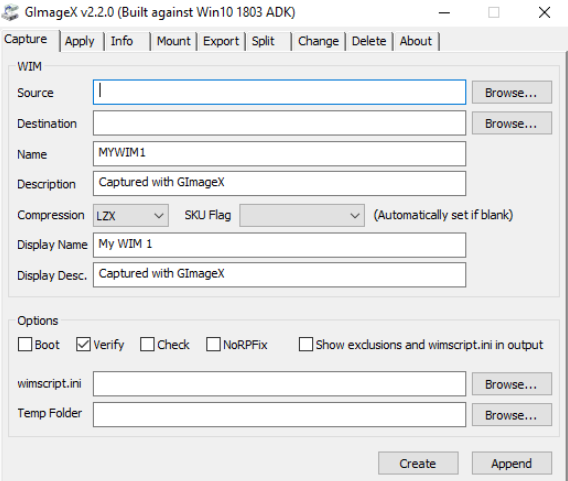Viewport: 568px width, 481px height.
Task: Open the Delete tab
Action: tap(369, 41)
